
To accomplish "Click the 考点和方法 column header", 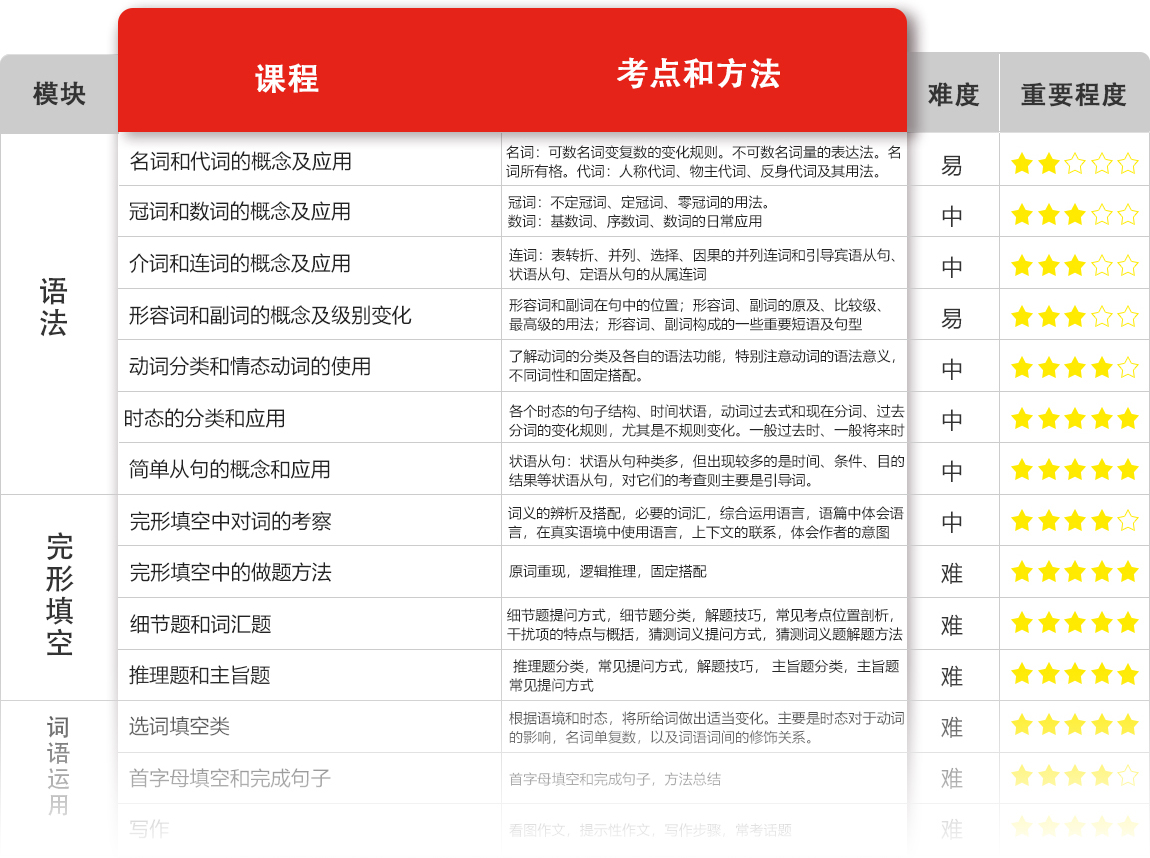I will pyautogui.click(x=698, y=74).
